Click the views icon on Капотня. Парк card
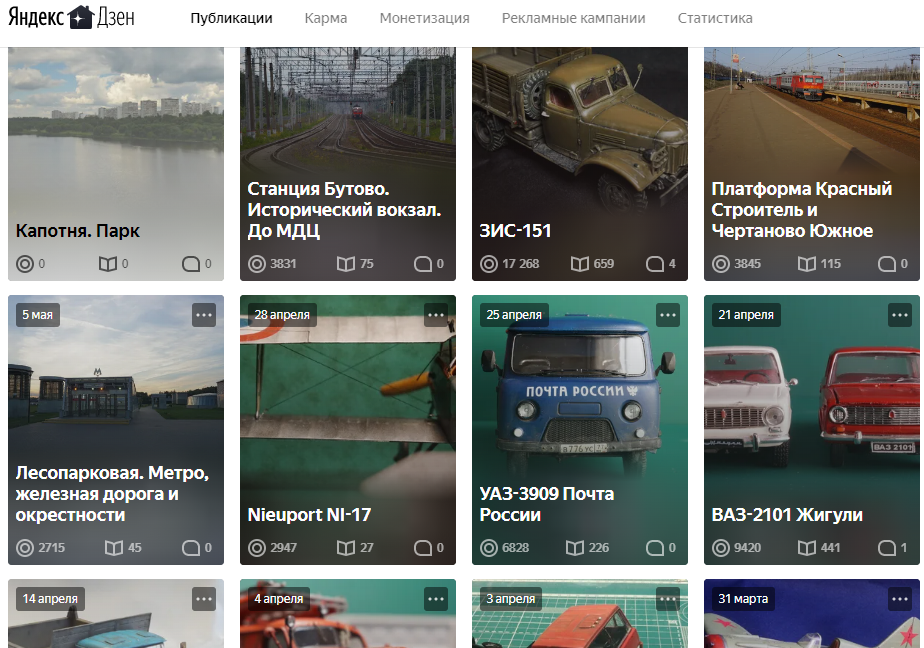Viewport: 924px width, 648px height. coord(25,264)
